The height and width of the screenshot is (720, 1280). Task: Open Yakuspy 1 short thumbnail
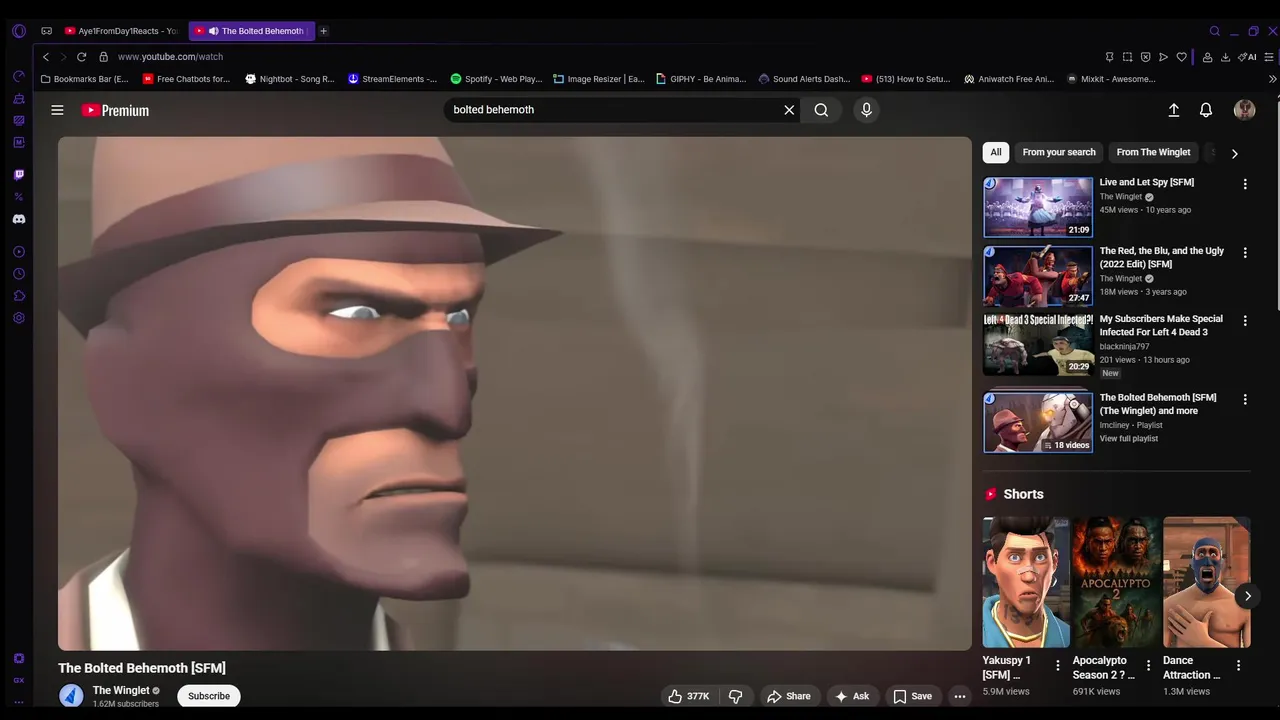click(1026, 582)
